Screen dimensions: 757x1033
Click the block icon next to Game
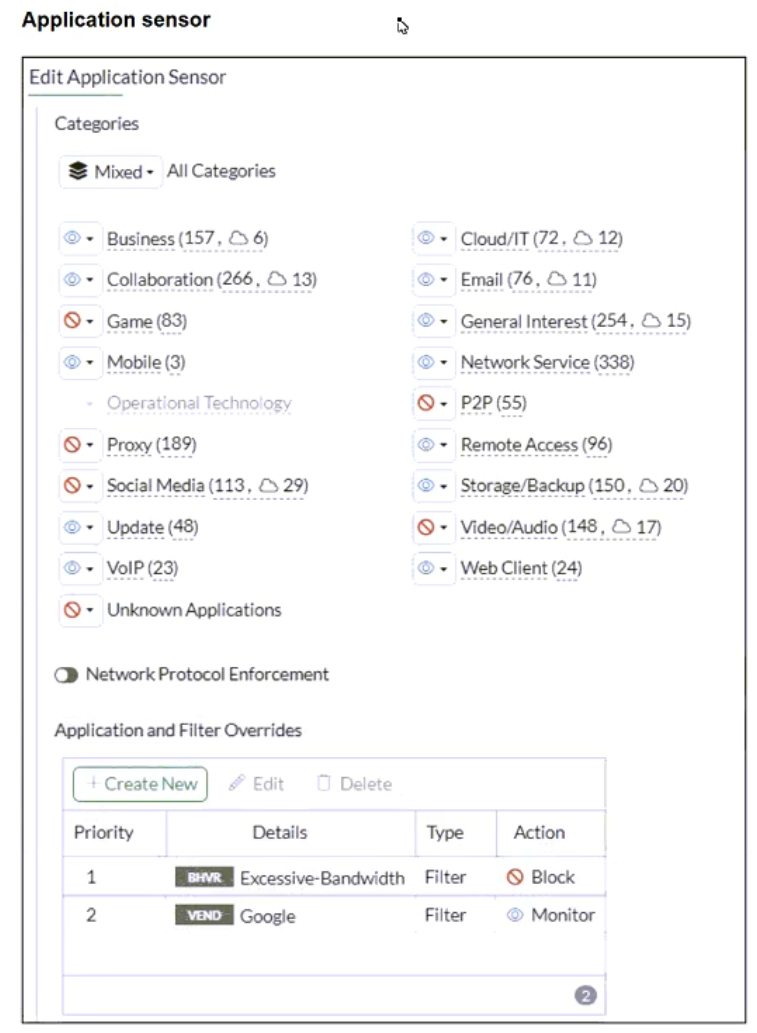(x=72, y=321)
